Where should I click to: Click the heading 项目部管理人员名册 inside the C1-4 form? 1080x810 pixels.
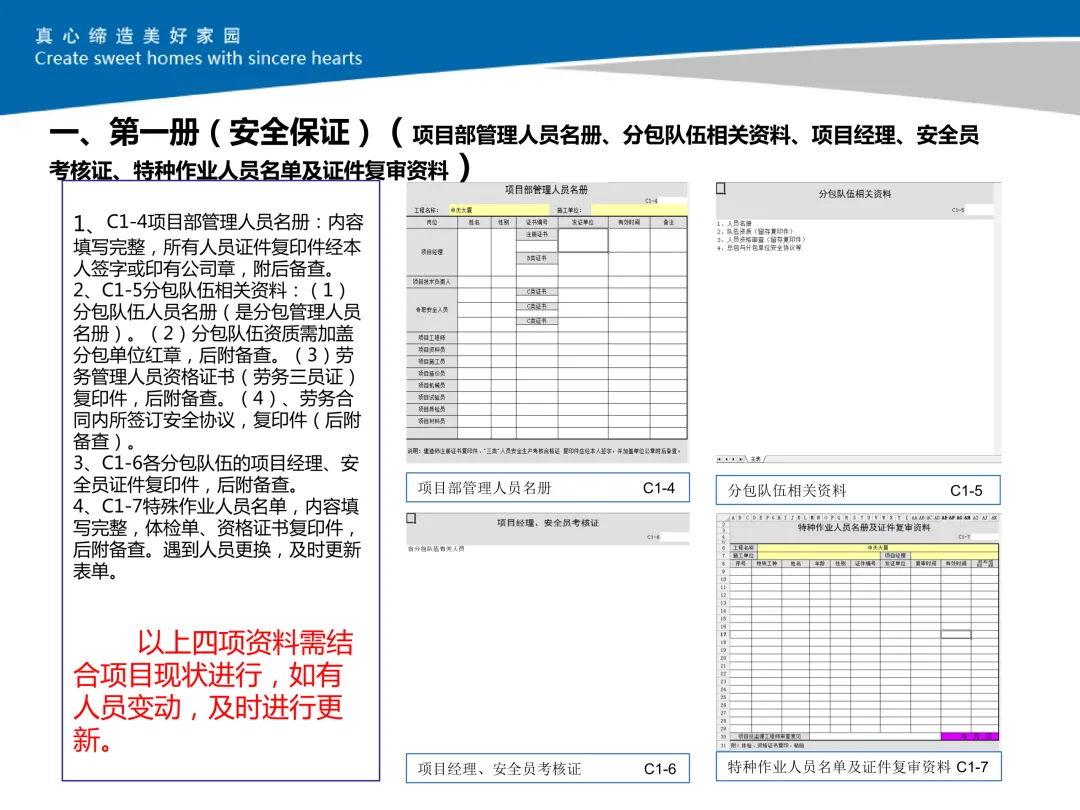(x=546, y=189)
